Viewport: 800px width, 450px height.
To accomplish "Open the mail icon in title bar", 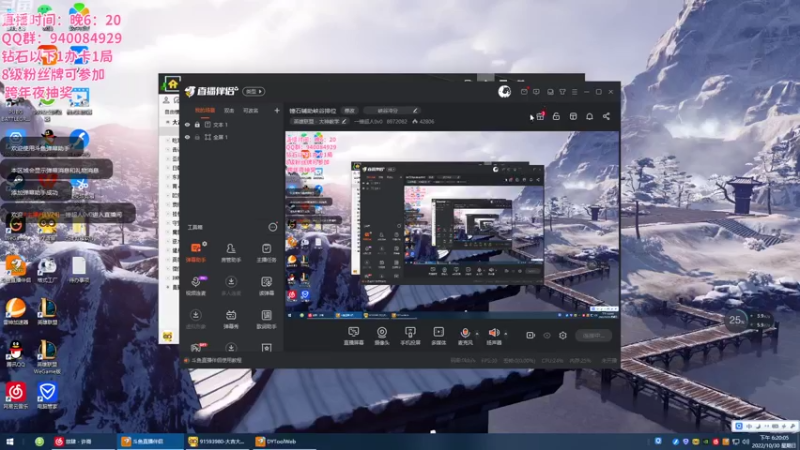I will point(524,92).
